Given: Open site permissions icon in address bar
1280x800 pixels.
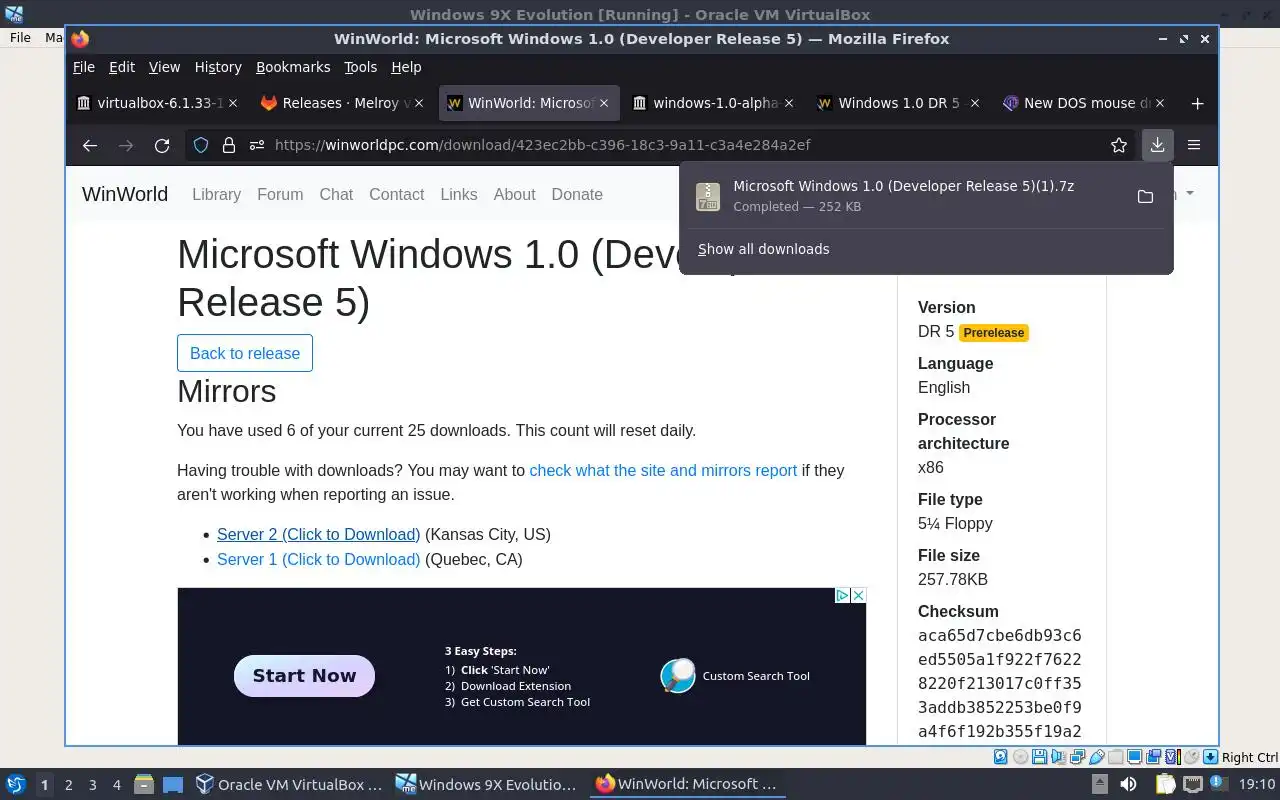Looking at the screenshot, I should (256, 145).
